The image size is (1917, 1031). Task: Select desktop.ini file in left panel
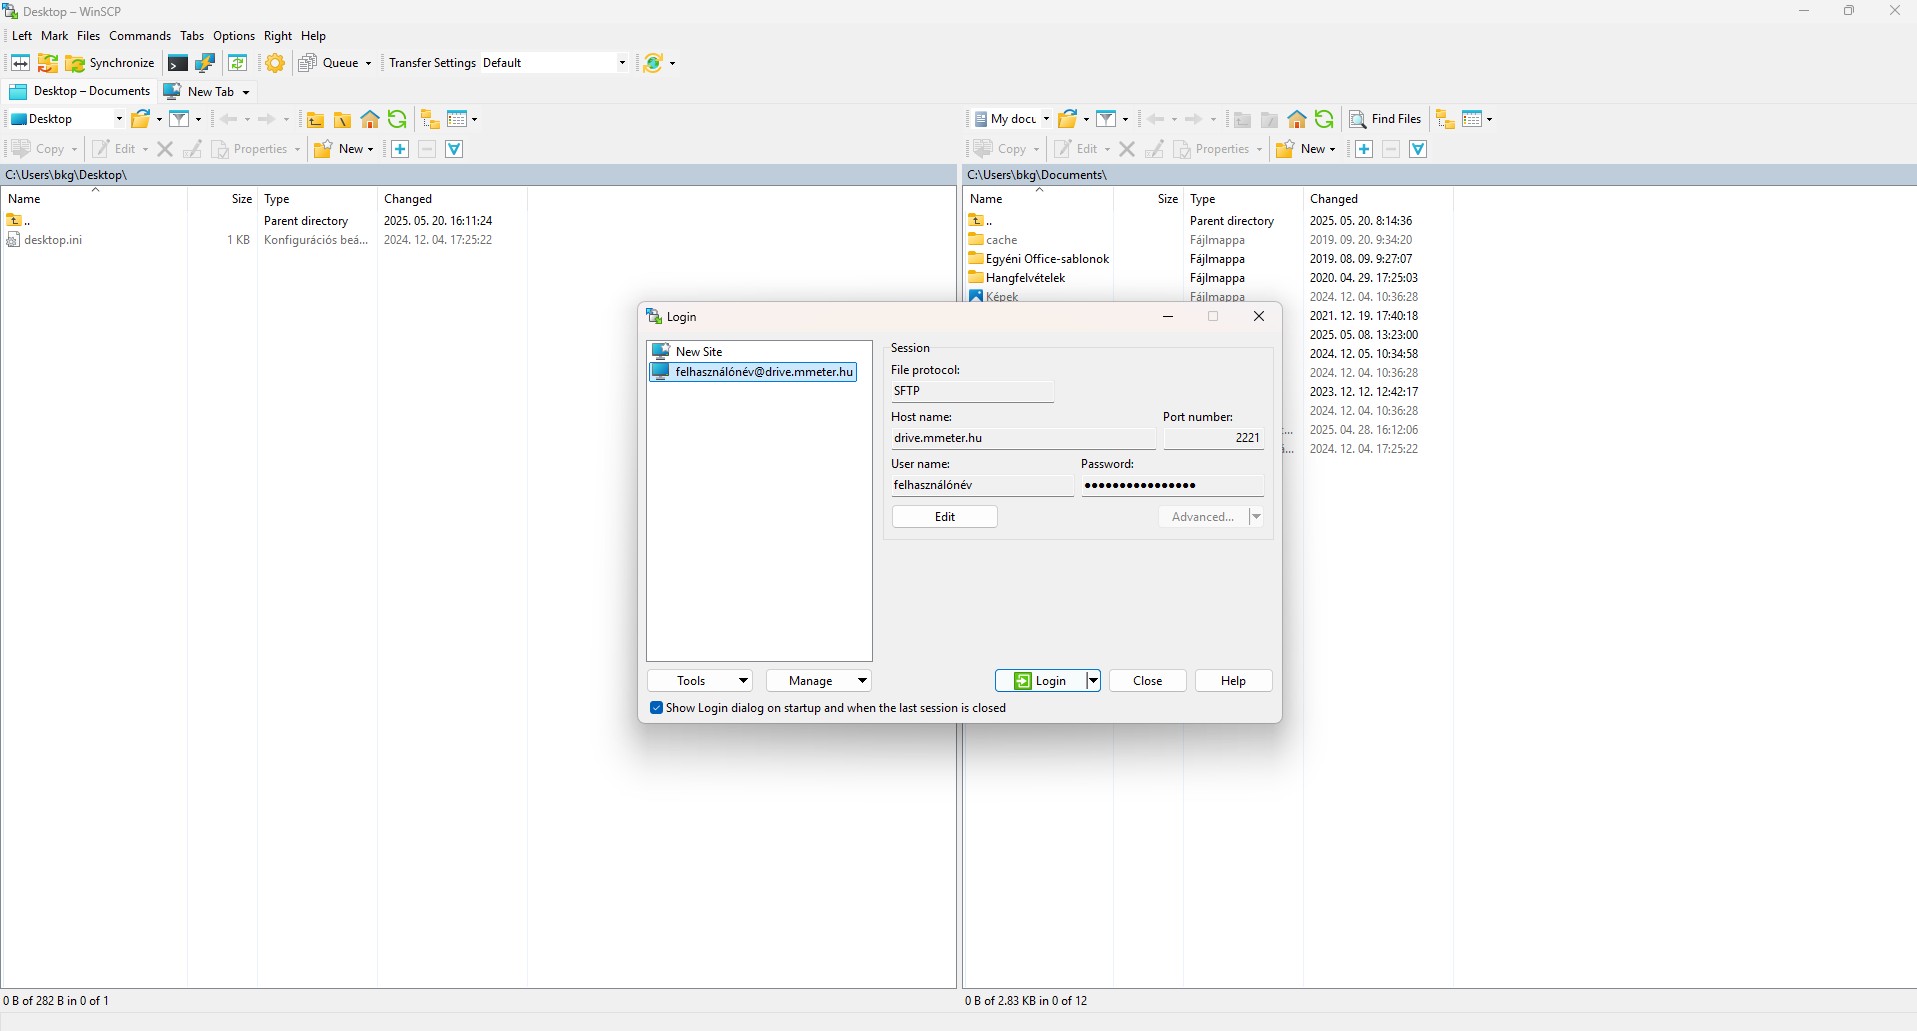click(x=53, y=240)
